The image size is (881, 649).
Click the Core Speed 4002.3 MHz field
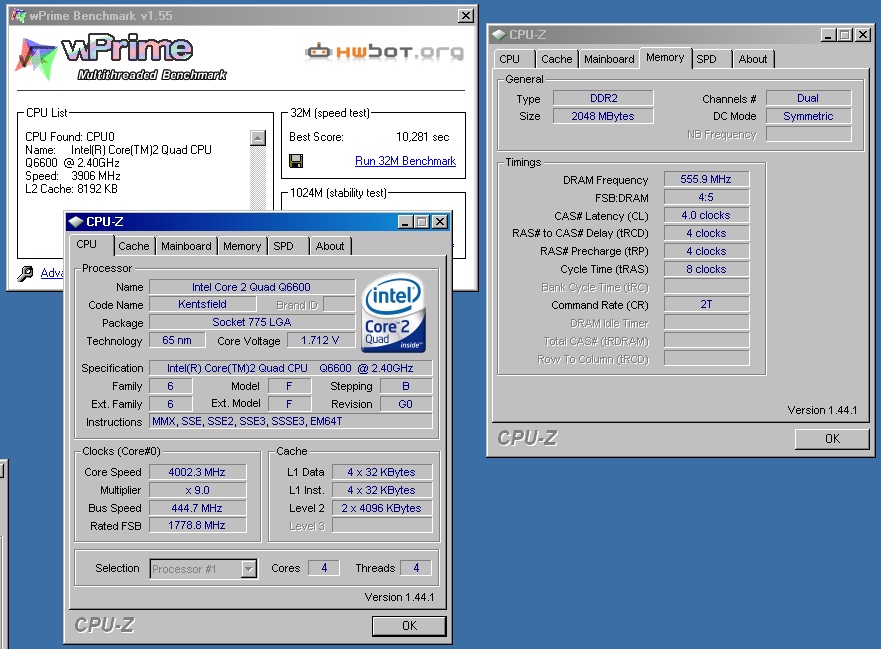(197, 473)
